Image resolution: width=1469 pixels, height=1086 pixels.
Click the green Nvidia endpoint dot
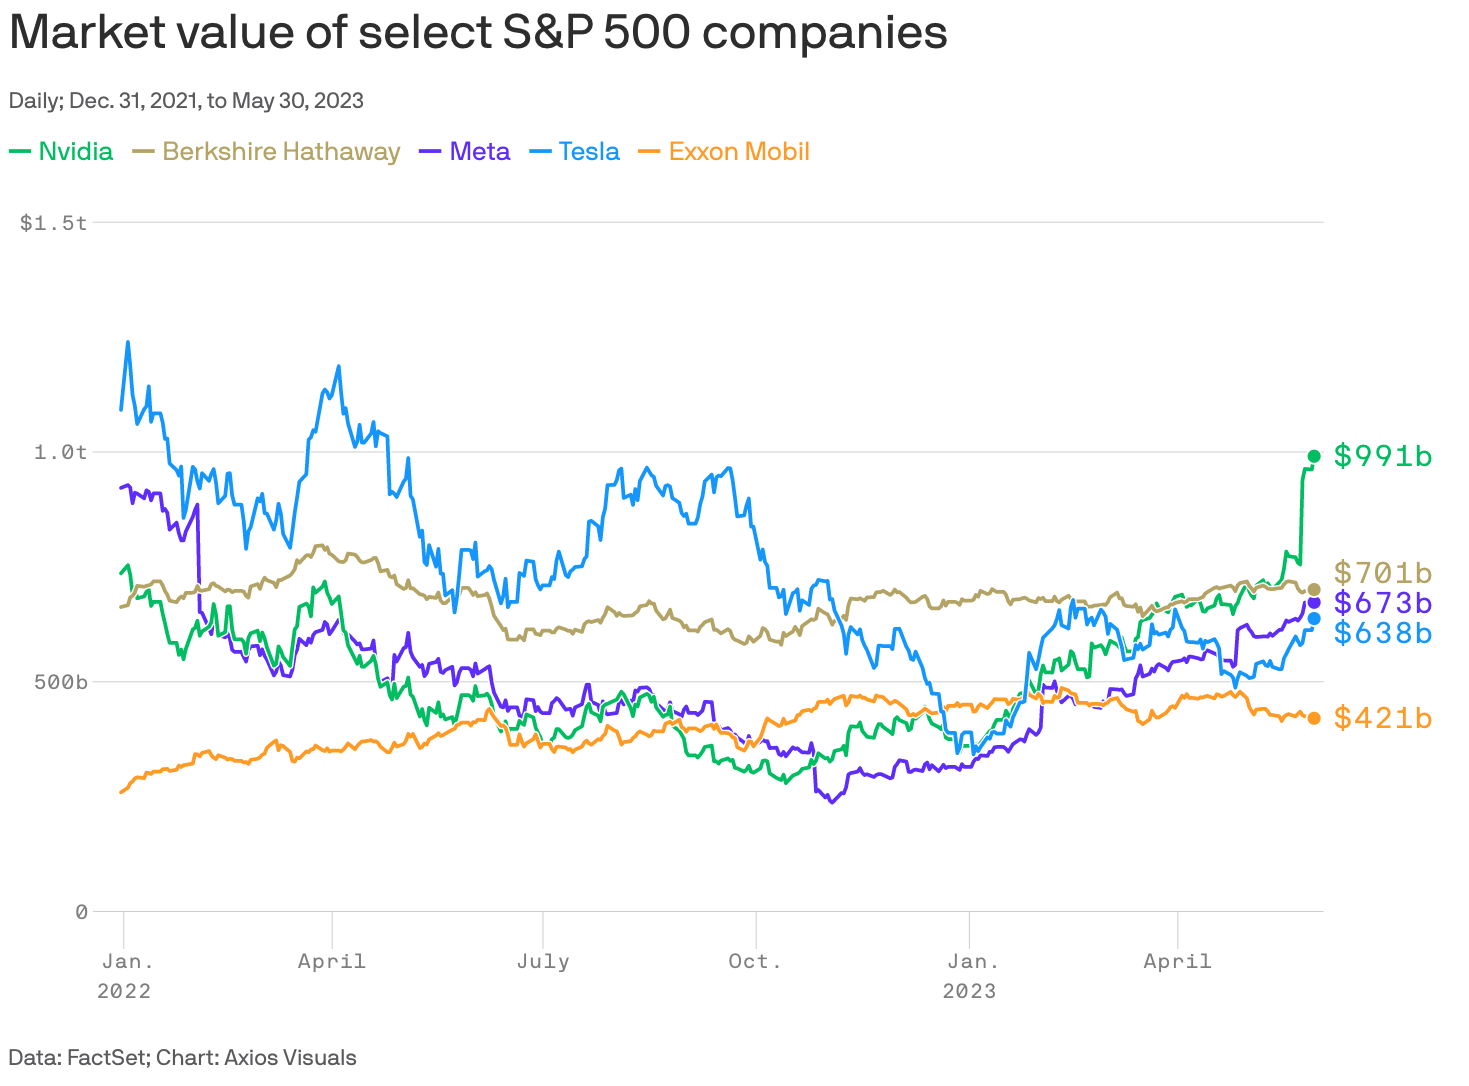(x=1314, y=456)
